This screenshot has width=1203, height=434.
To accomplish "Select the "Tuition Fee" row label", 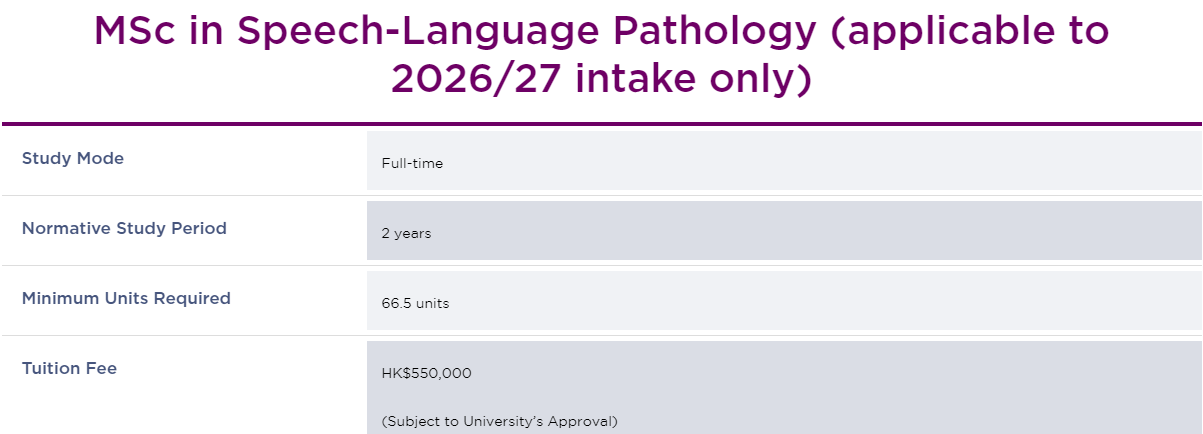I will [x=69, y=368].
